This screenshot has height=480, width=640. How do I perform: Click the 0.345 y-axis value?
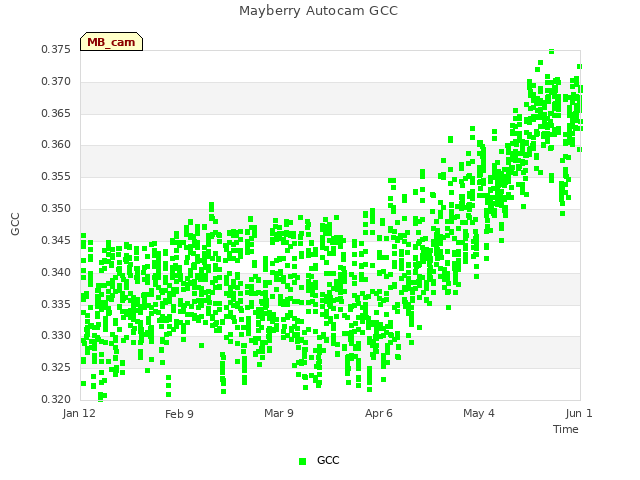(56, 240)
